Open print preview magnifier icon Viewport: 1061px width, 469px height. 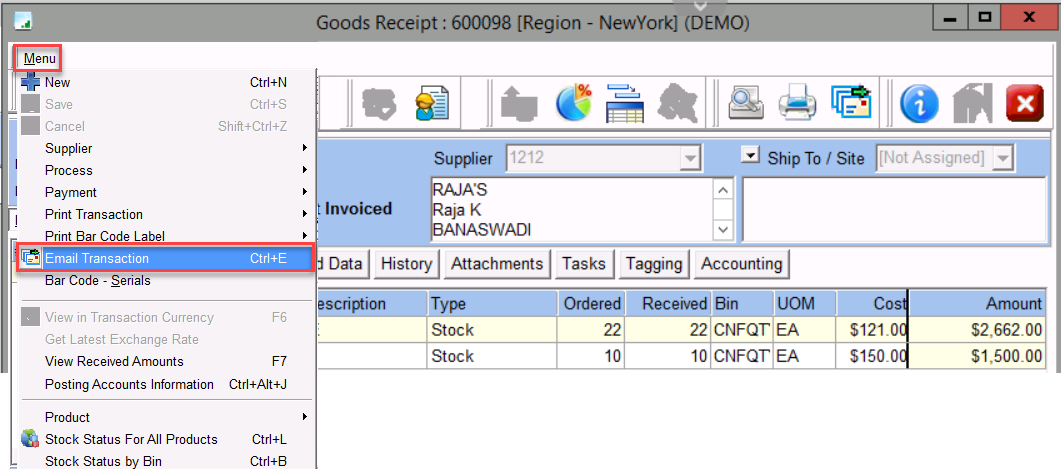coord(747,103)
